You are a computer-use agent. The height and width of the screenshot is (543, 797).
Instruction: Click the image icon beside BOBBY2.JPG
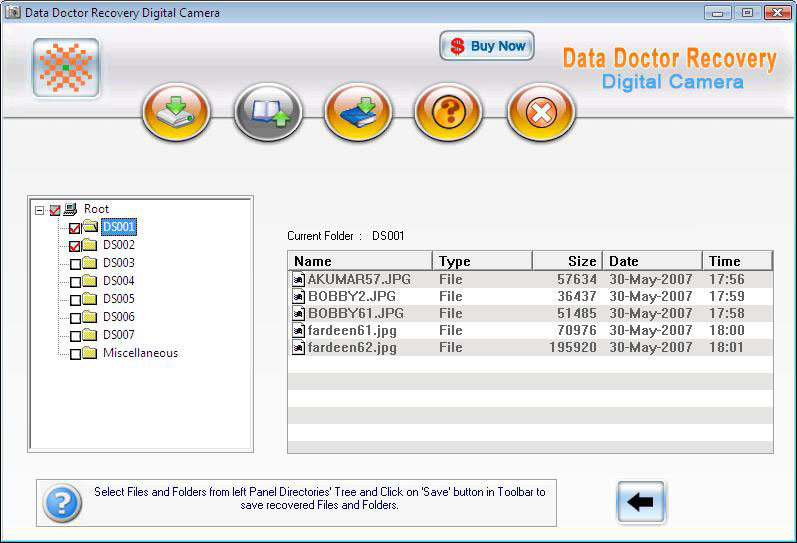(x=299, y=296)
